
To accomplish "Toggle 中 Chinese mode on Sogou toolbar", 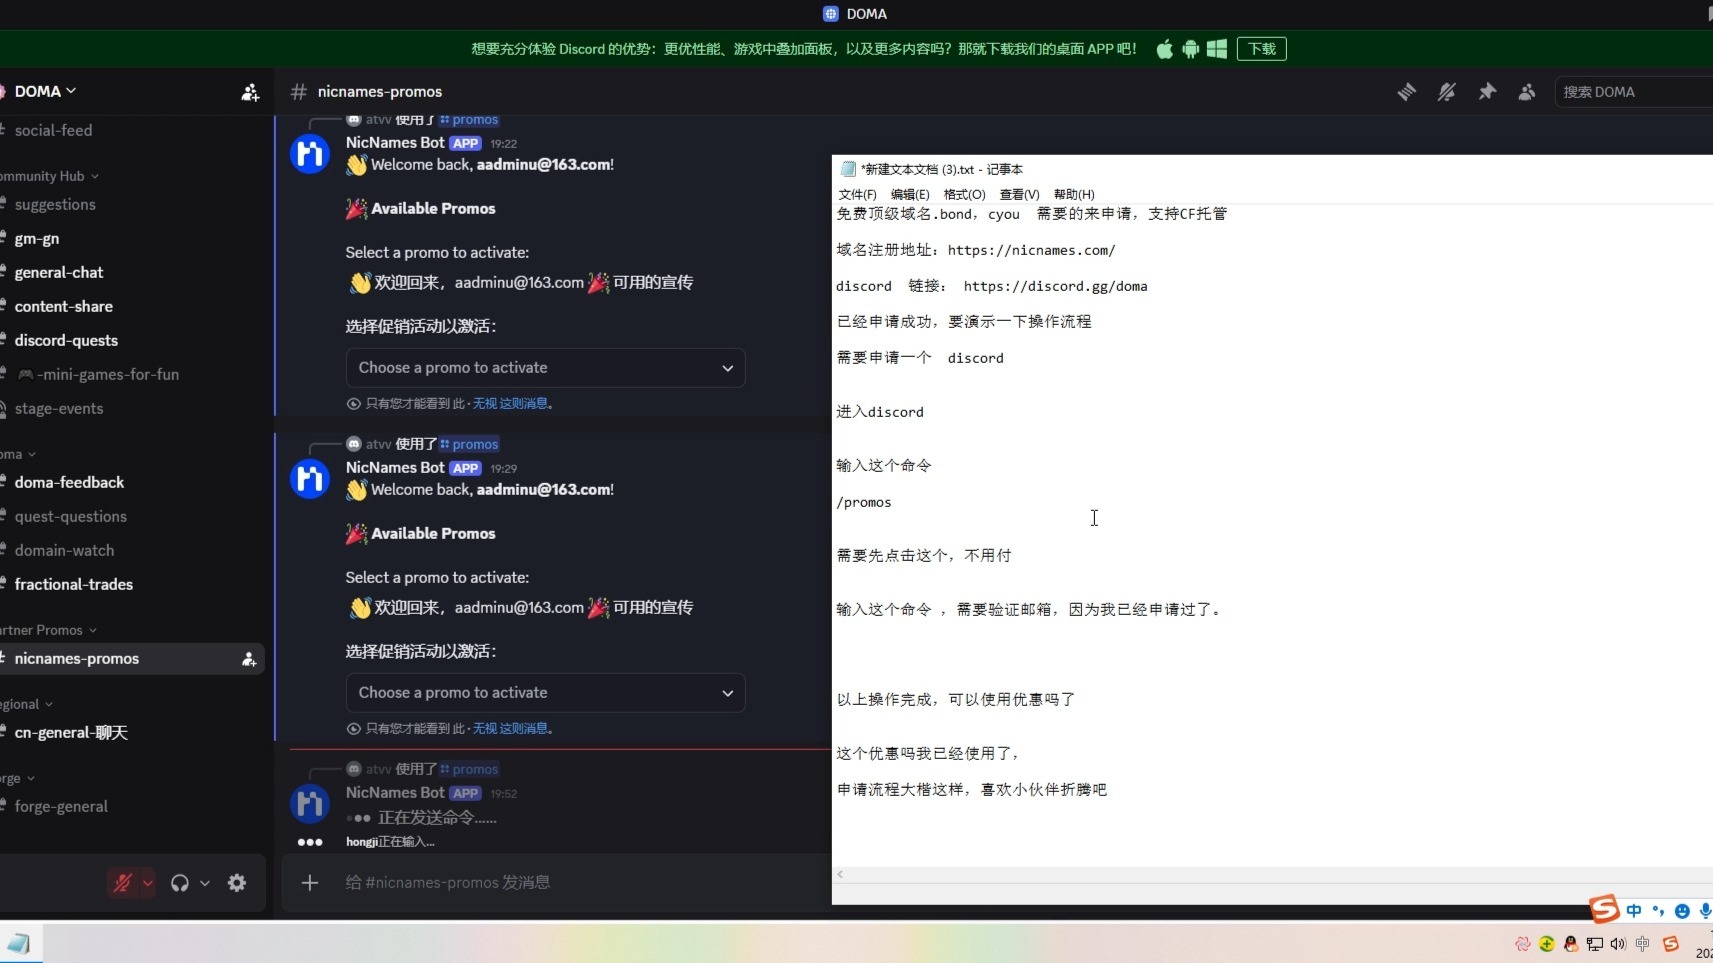I will pos(1634,911).
